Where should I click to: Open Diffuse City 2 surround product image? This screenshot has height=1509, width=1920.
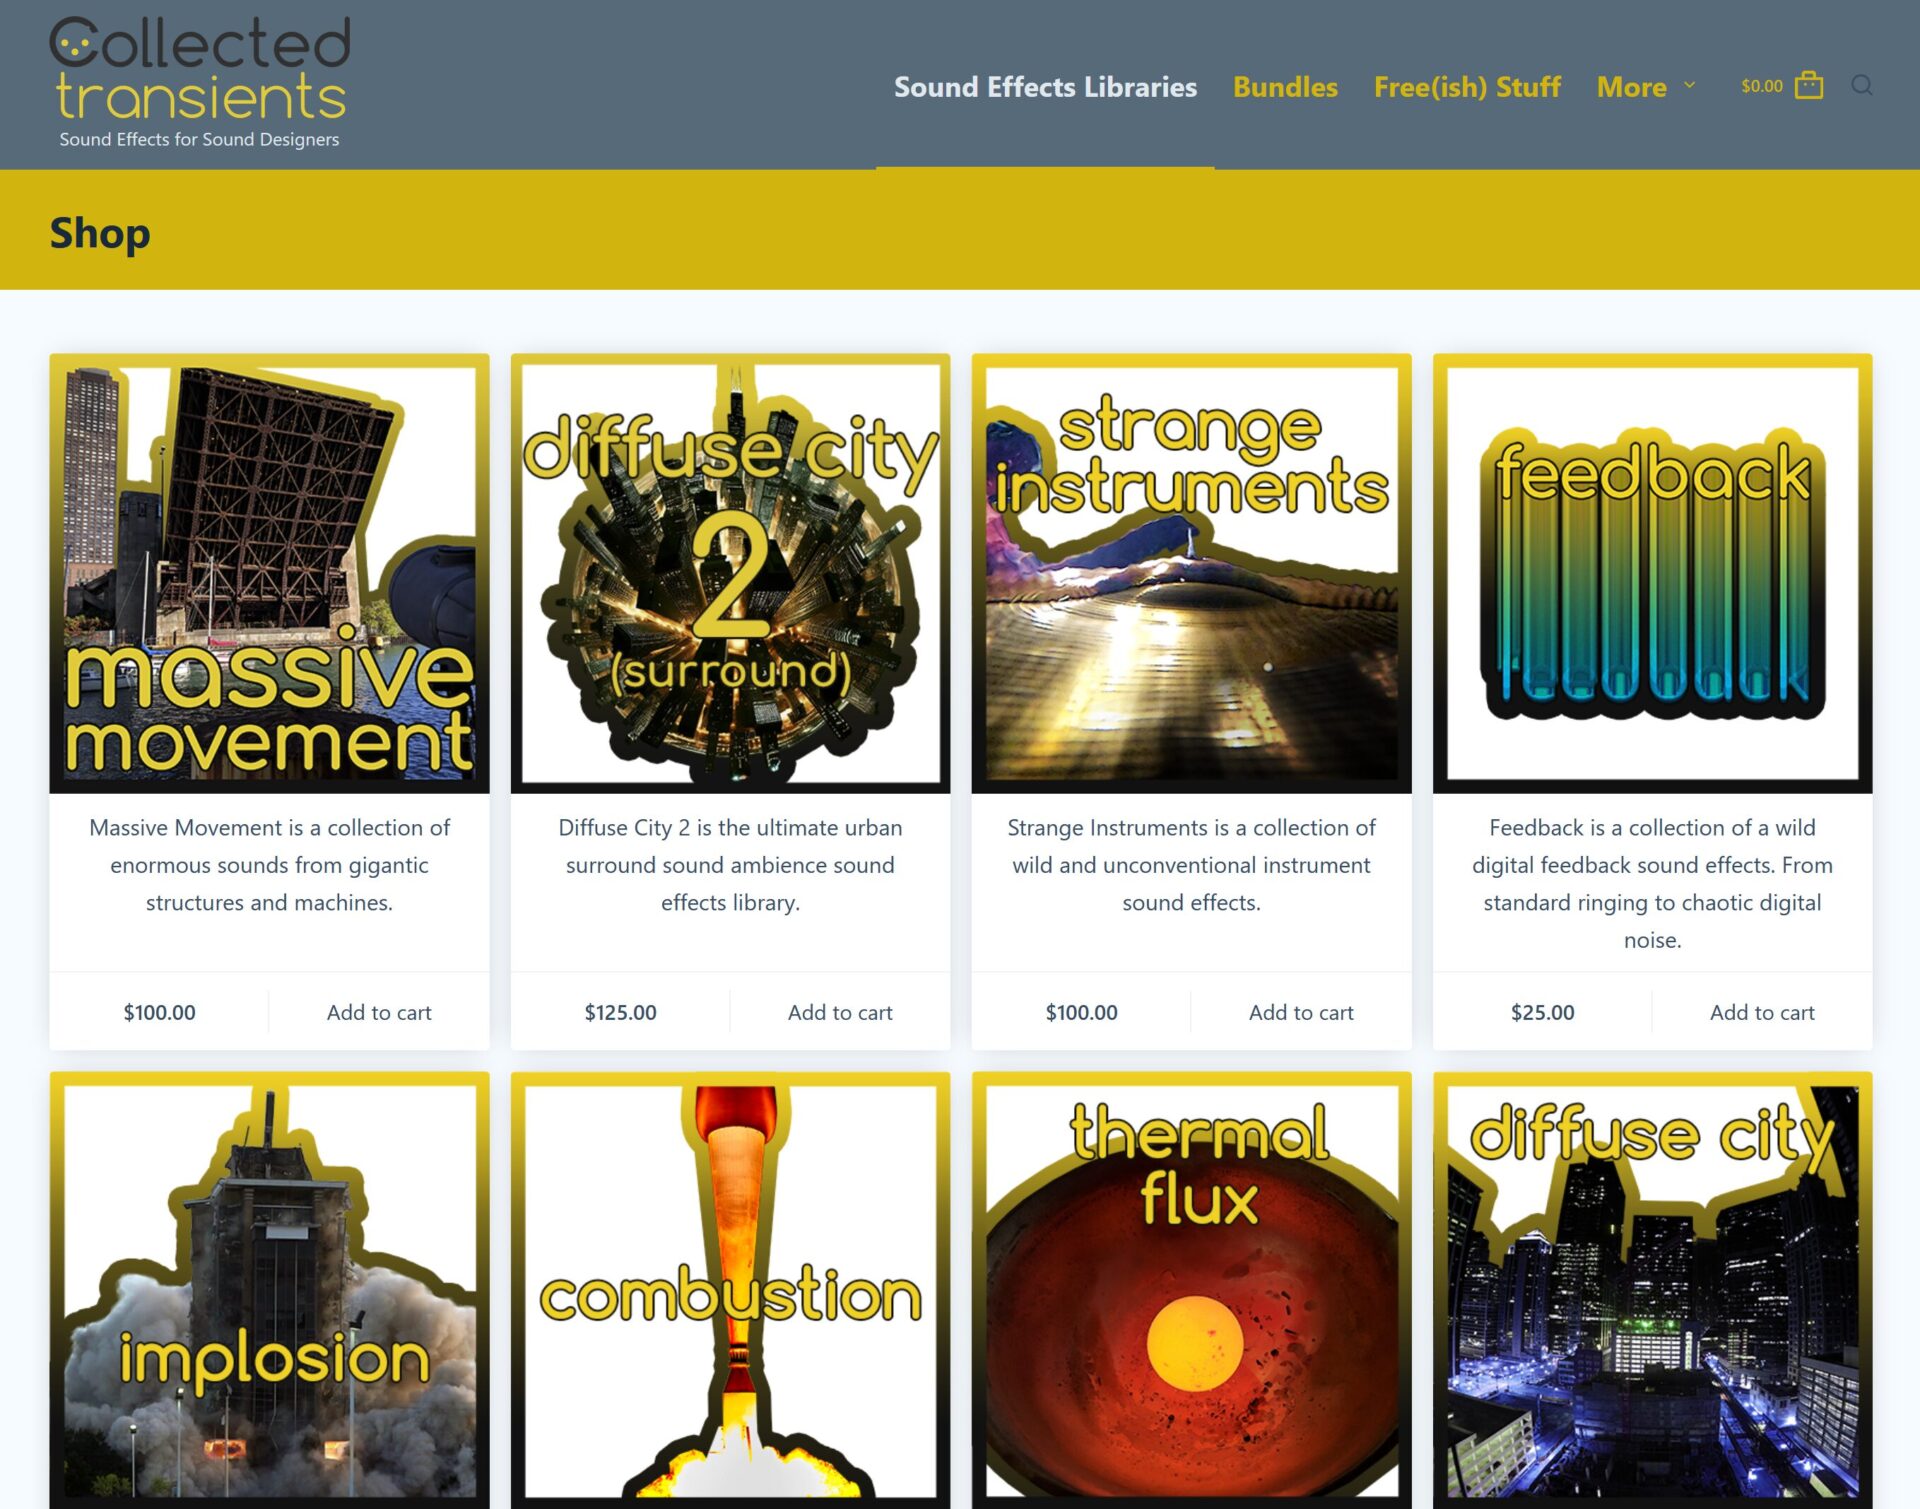(x=730, y=573)
